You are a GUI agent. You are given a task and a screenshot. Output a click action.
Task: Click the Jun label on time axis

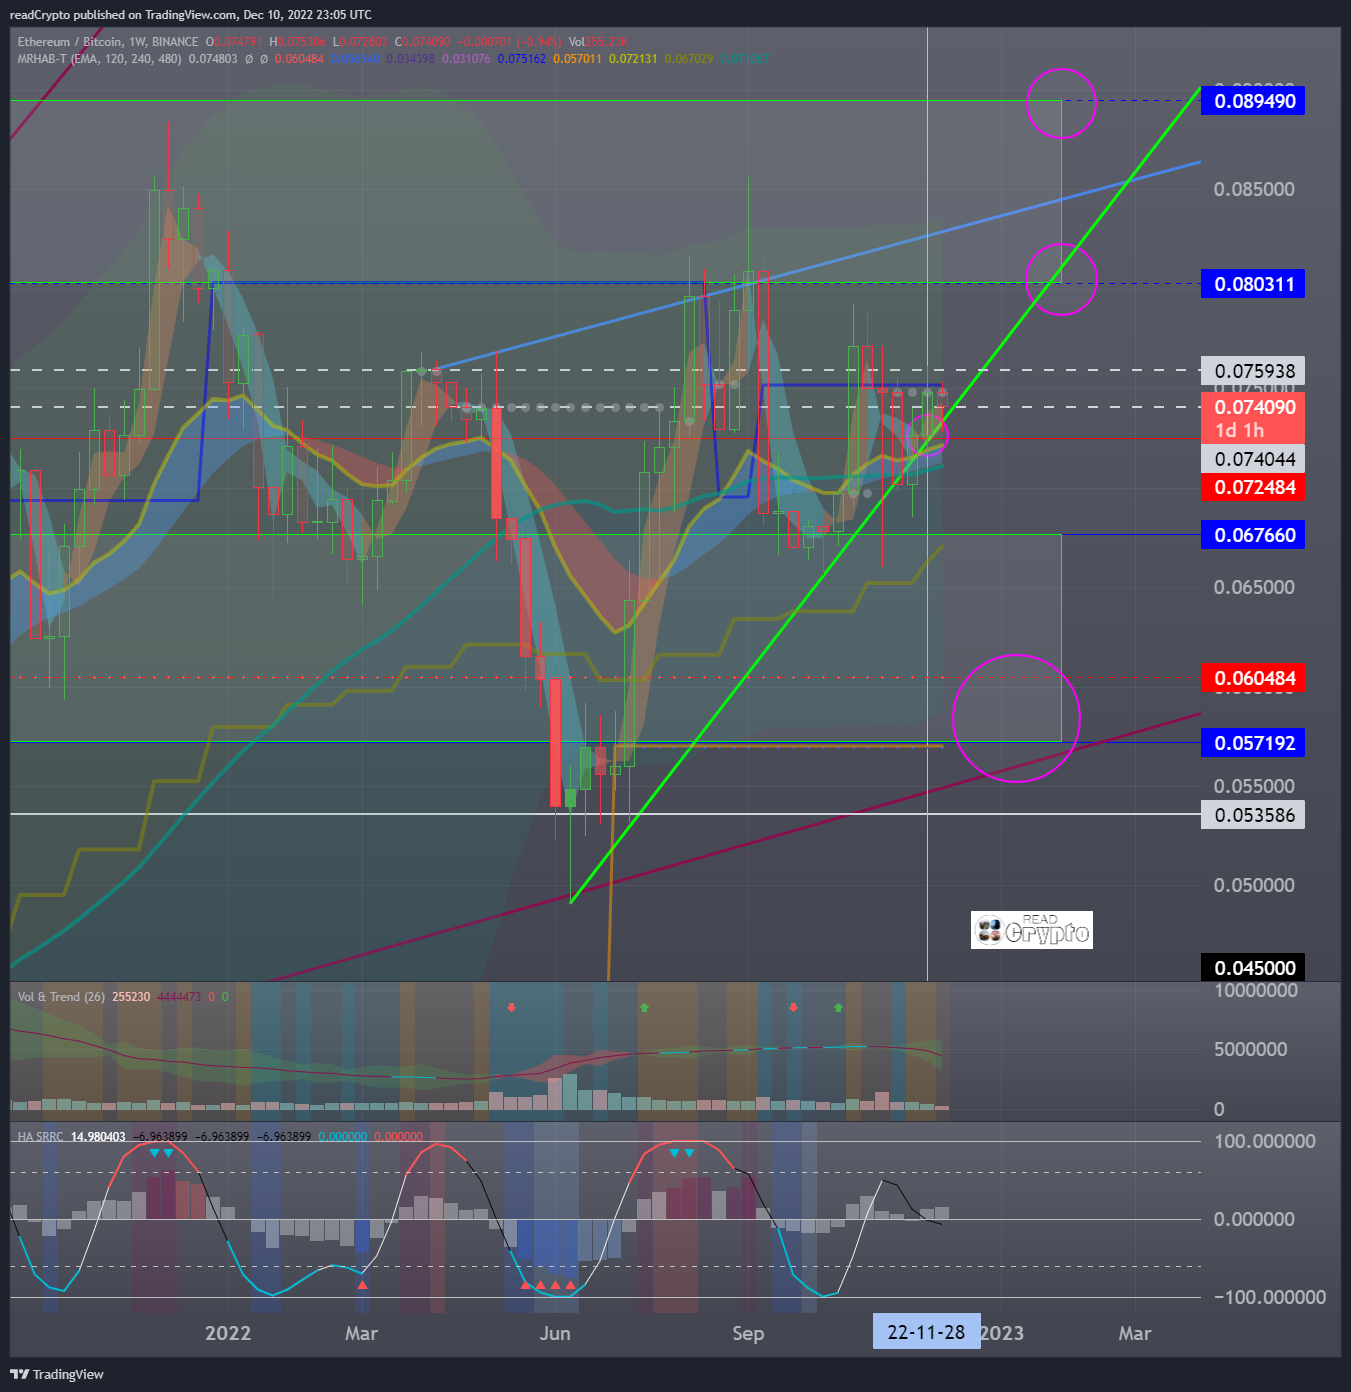[555, 1334]
